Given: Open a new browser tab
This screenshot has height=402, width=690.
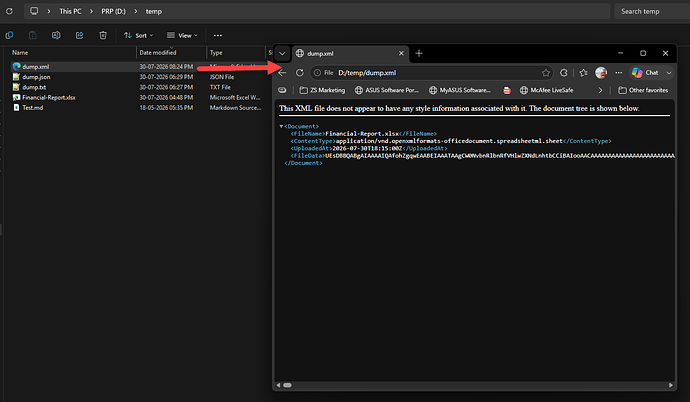Looking at the screenshot, I should point(419,53).
